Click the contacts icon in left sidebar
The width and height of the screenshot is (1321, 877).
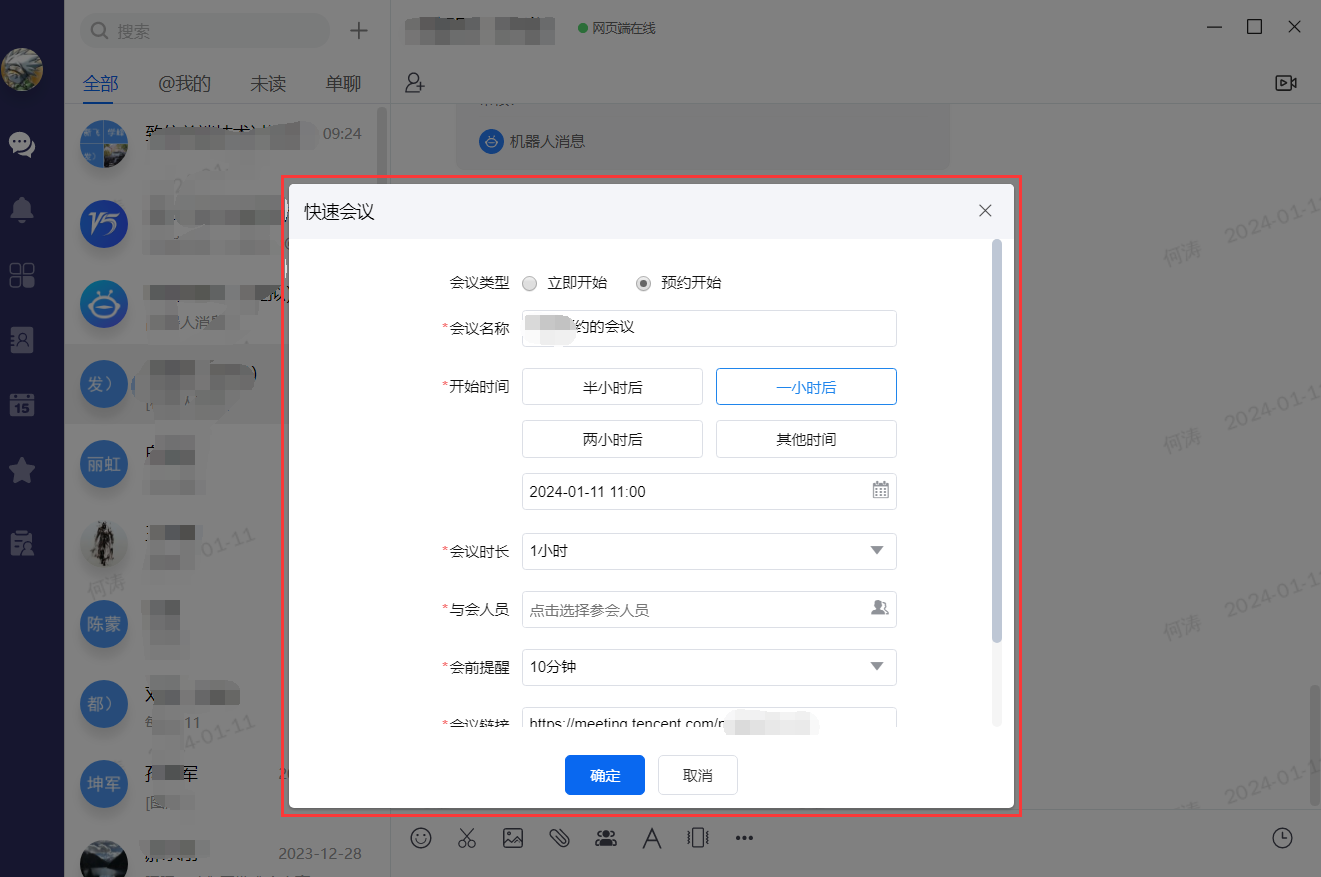(x=22, y=340)
